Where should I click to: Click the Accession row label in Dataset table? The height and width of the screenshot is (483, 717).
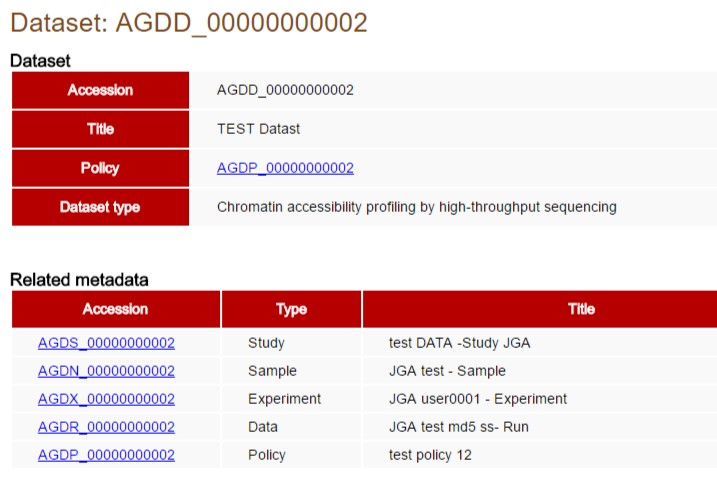pyautogui.click(x=100, y=90)
